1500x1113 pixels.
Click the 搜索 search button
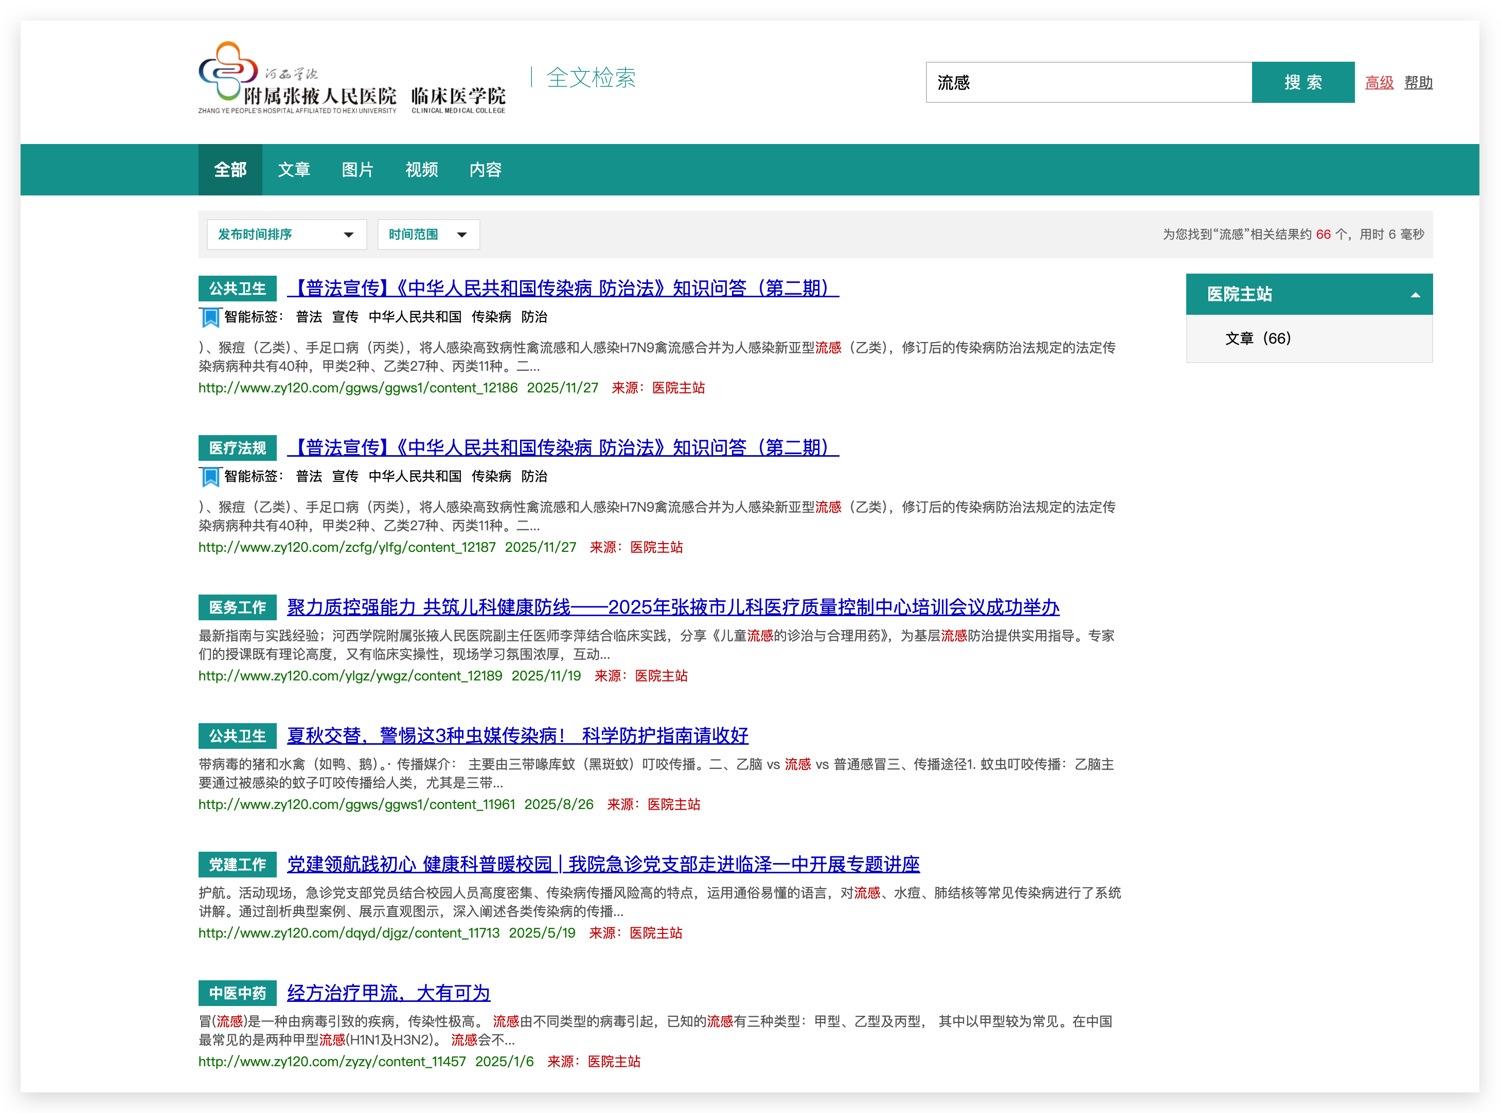coord(1303,82)
